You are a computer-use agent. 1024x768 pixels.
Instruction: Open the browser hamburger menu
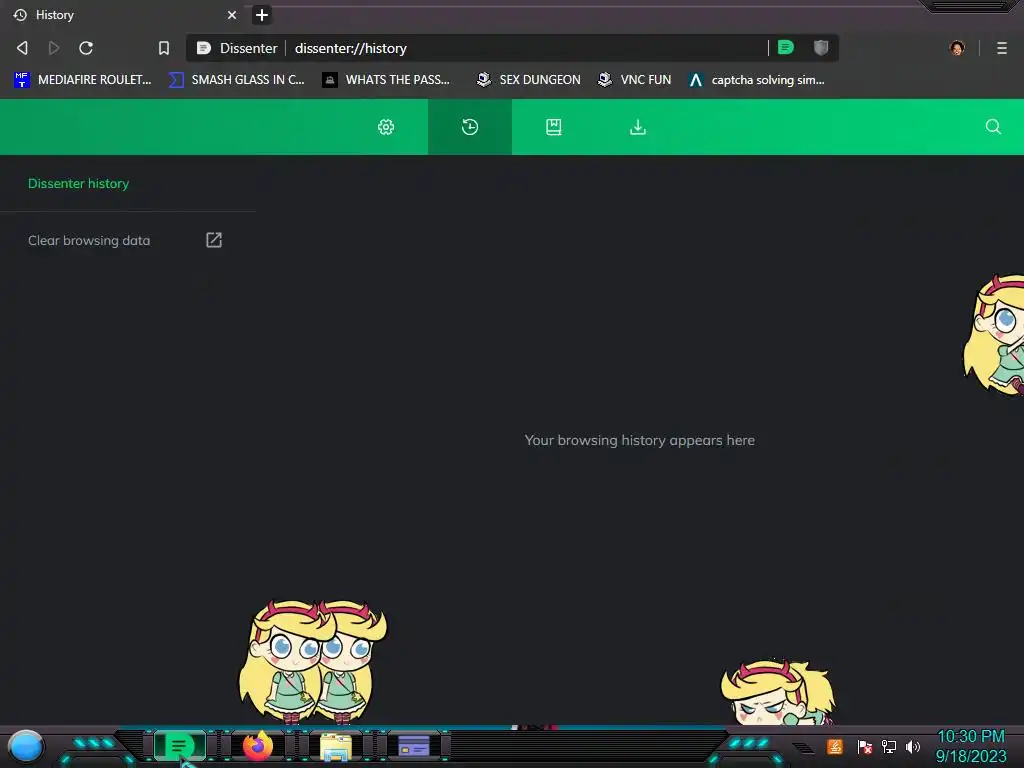[1002, 48]
